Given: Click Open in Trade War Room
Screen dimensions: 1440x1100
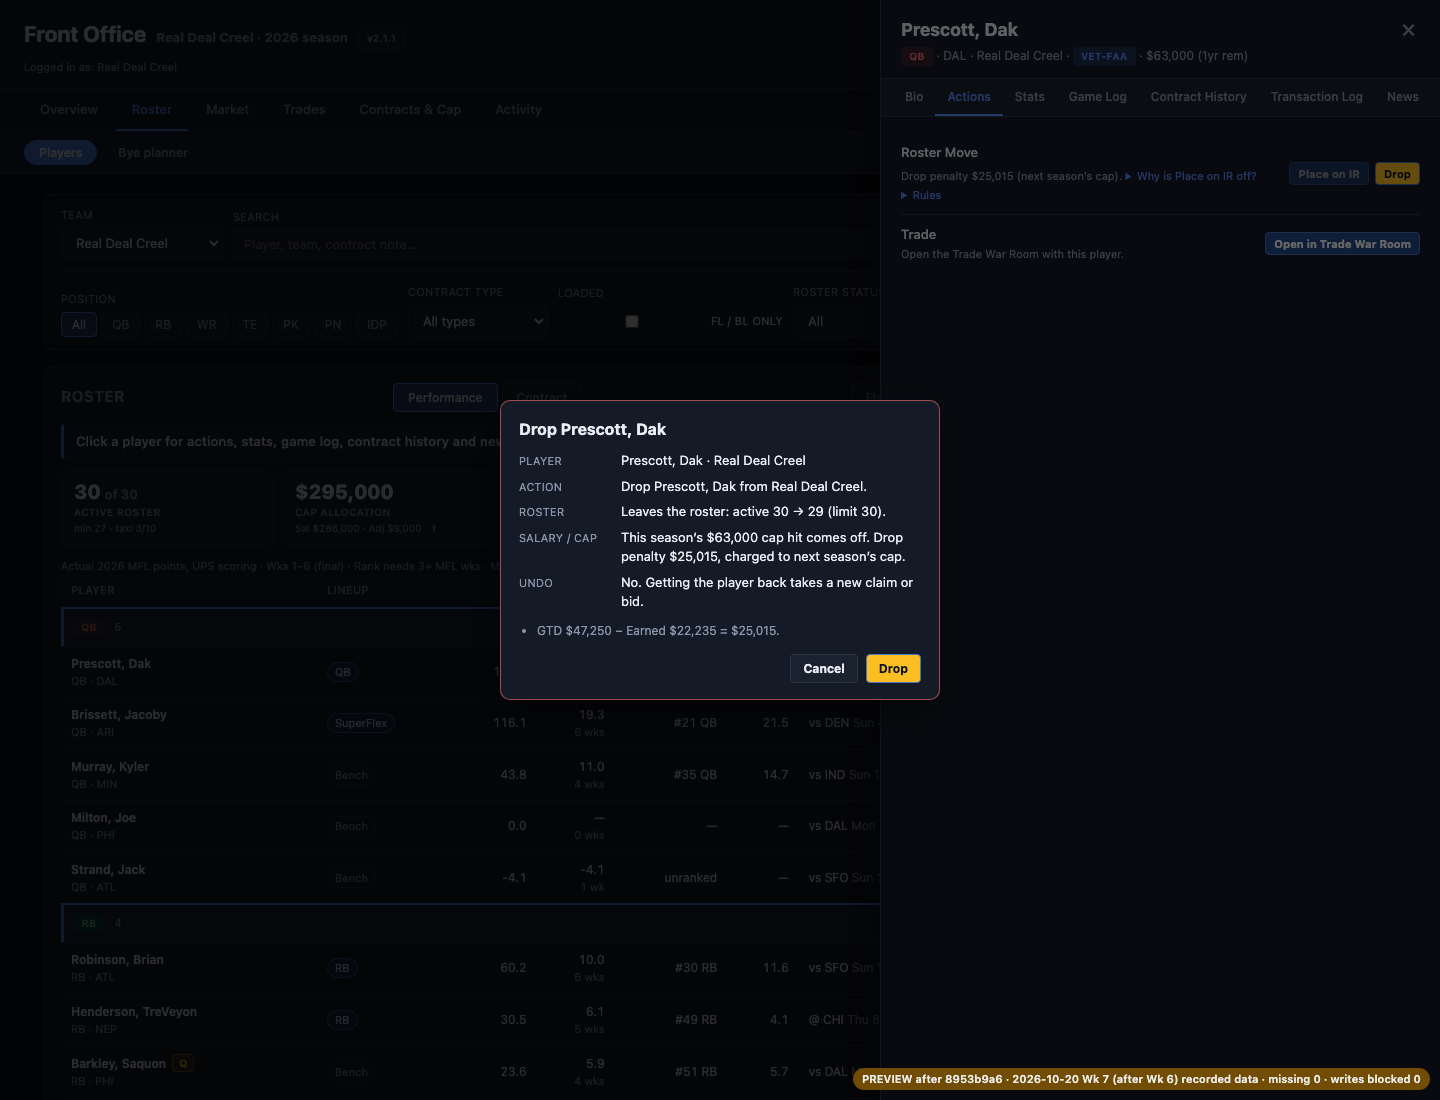Looking at the screenshot, I should (x=1342, y=244).
